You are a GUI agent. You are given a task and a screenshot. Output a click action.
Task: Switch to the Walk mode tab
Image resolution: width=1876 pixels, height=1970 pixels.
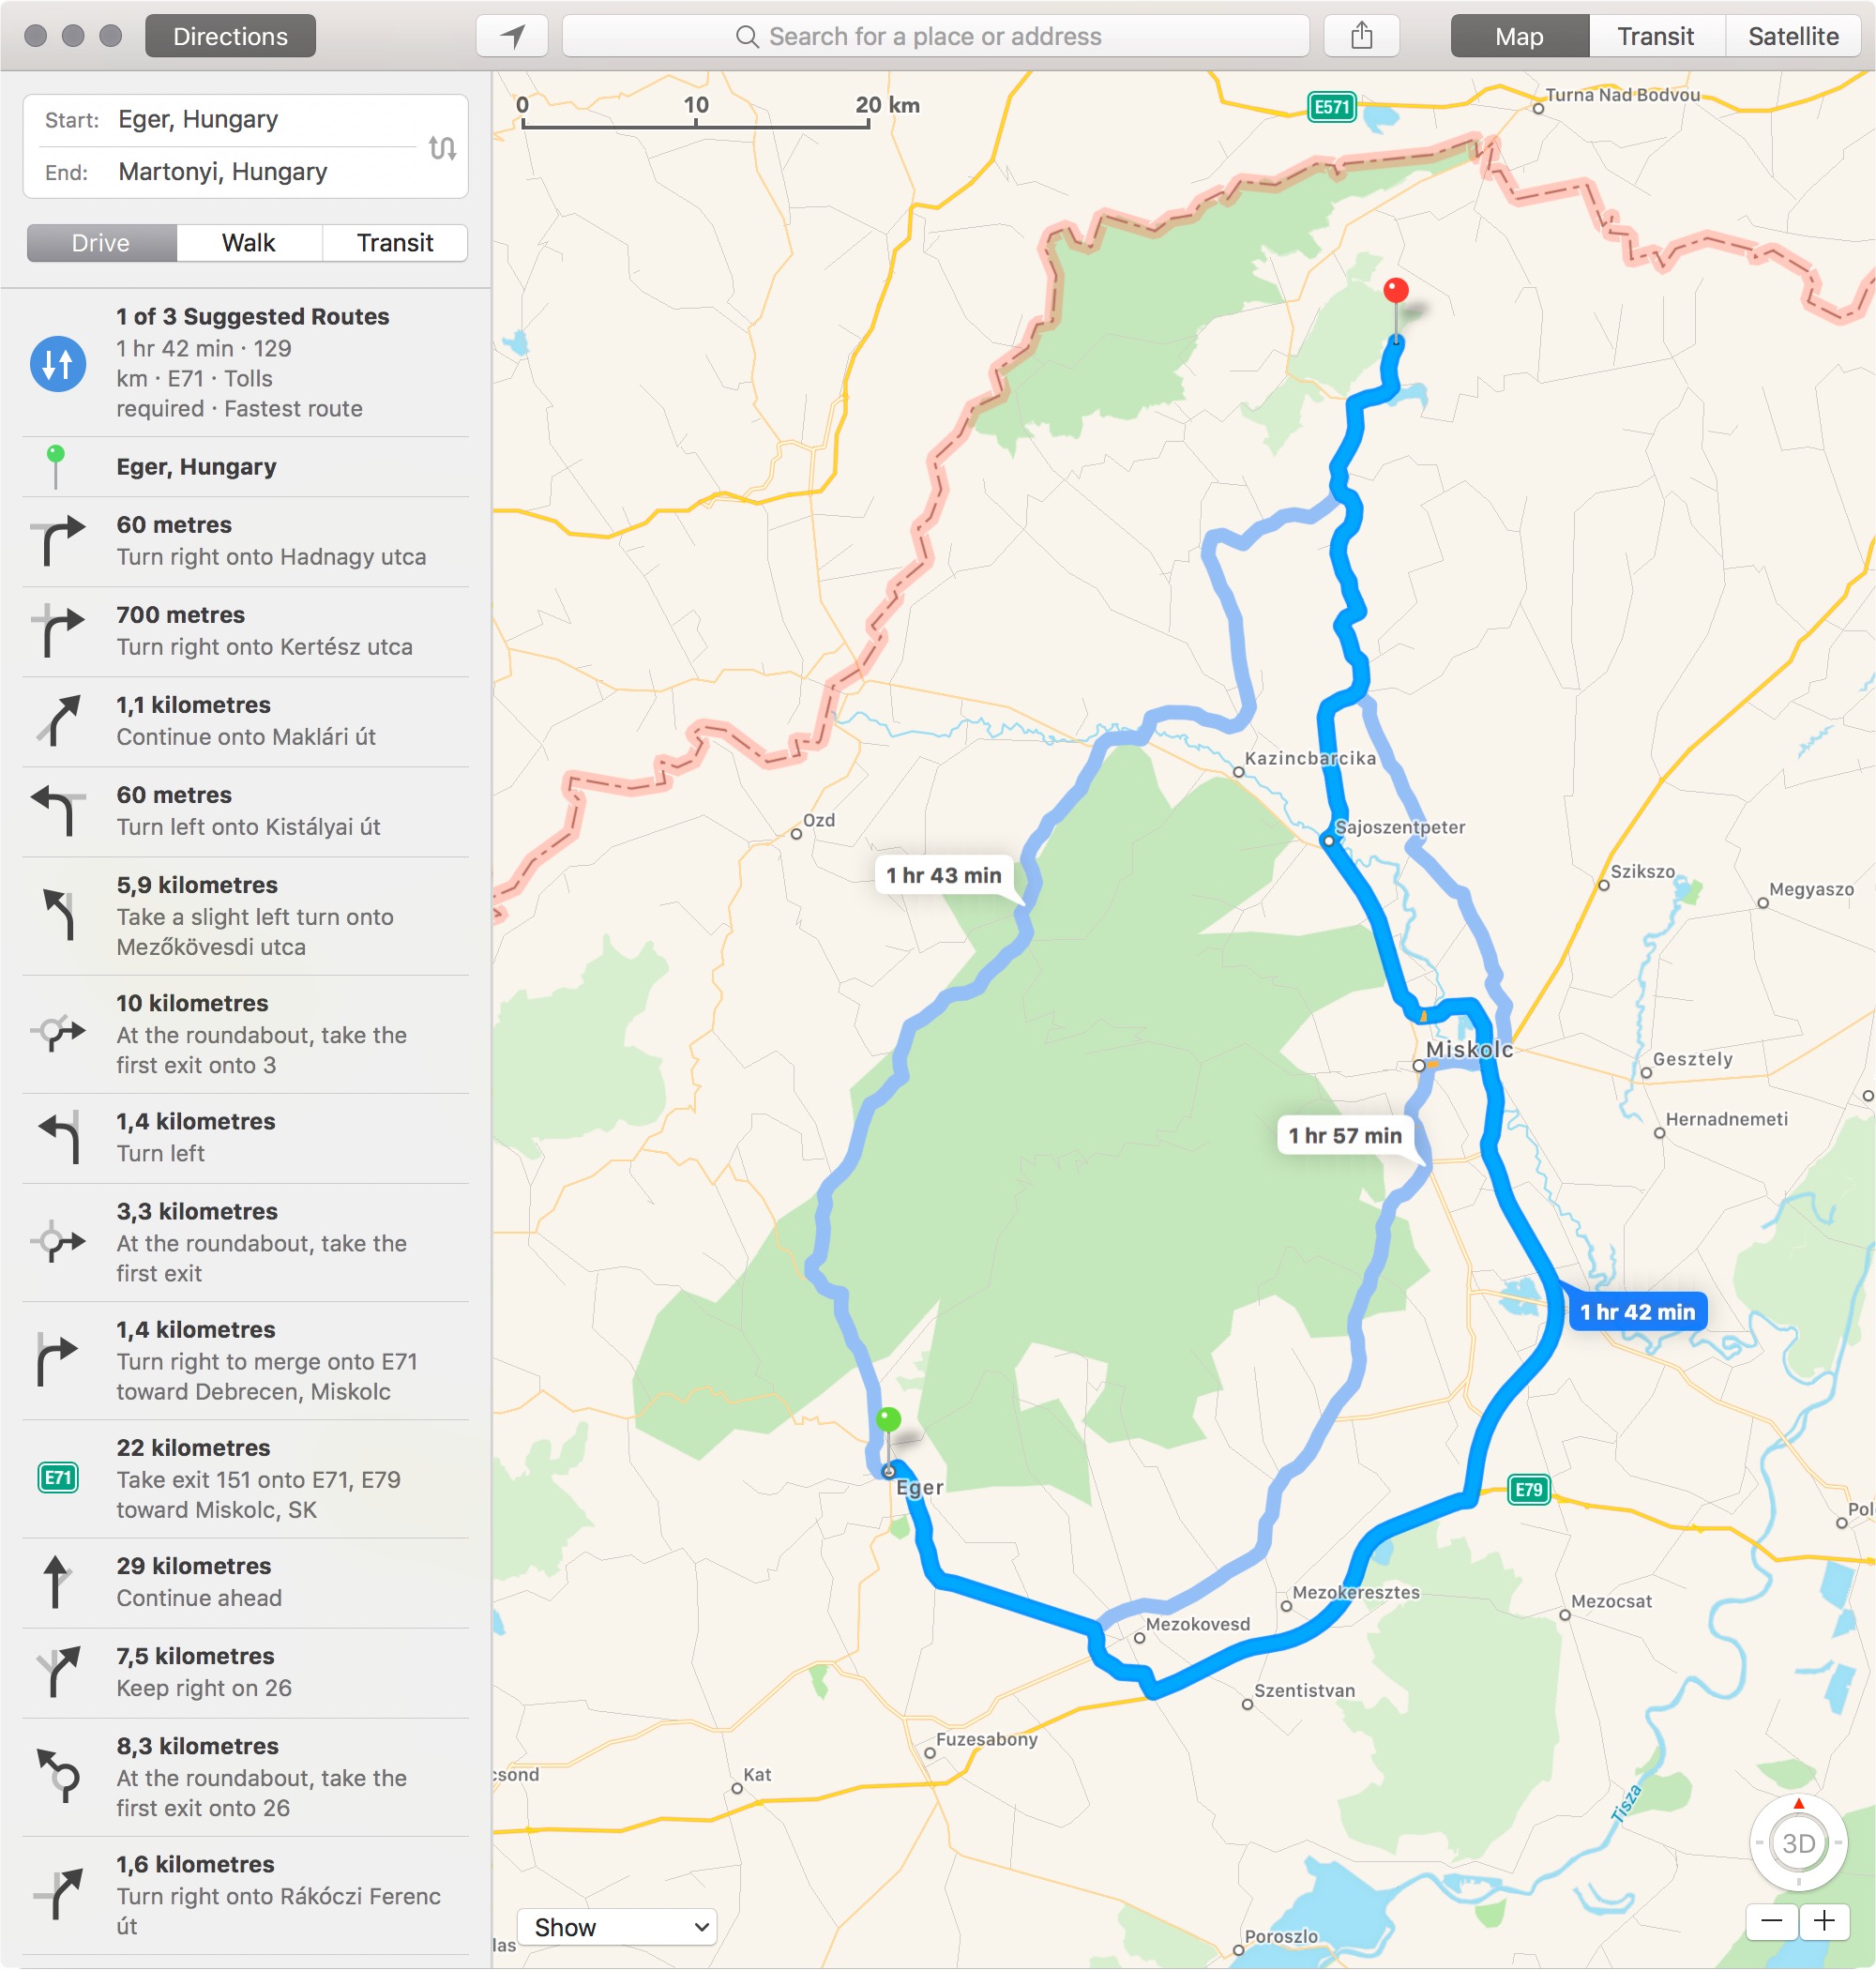pos(246,245)
